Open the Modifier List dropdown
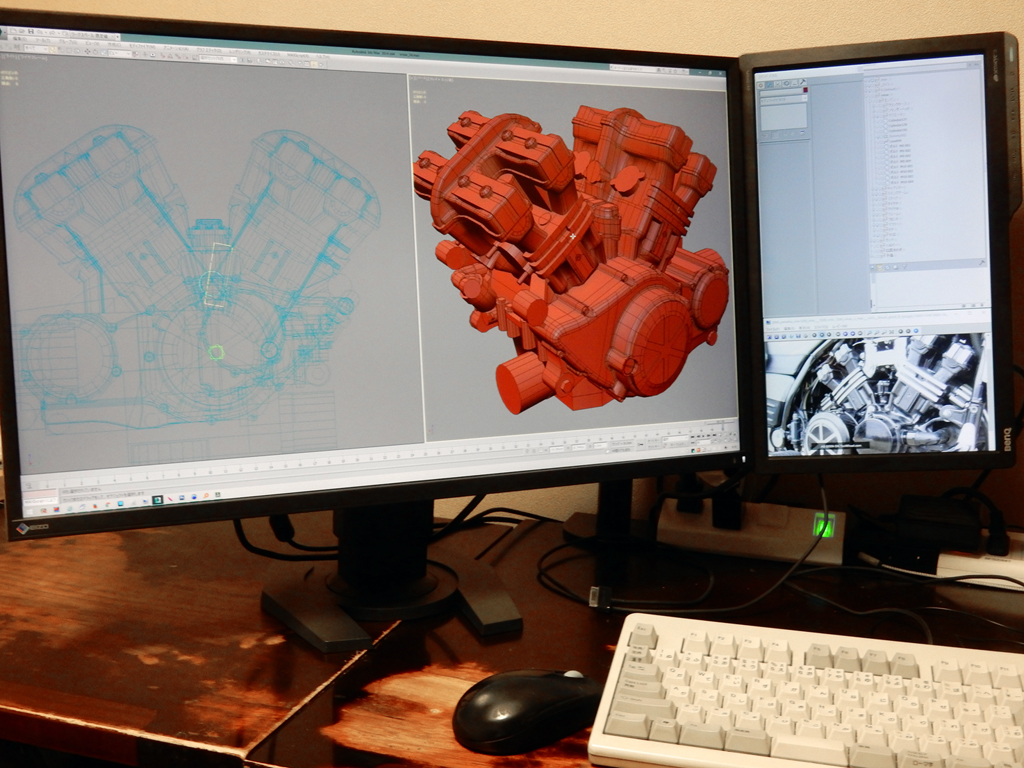The width and height of the screenshot is (1024, 768). click(784, 99)
